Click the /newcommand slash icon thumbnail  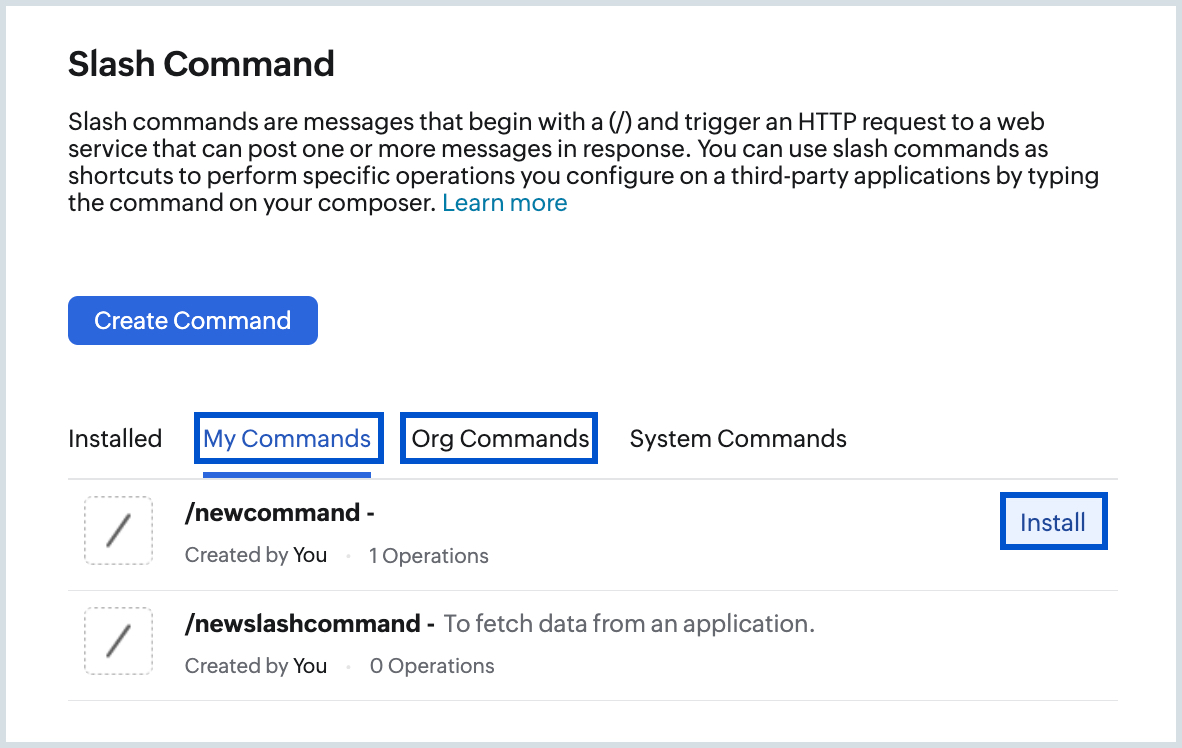118,530
